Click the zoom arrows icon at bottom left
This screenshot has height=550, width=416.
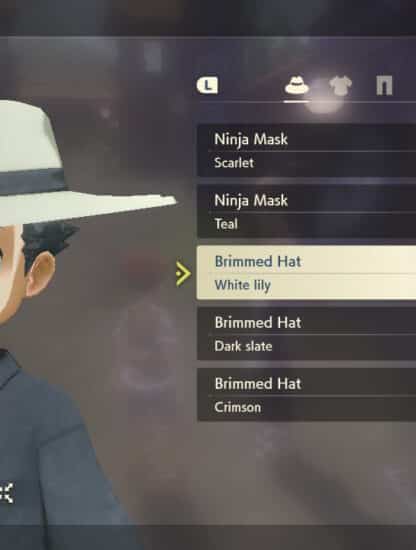pyautogui.click(x=6, y=493)
